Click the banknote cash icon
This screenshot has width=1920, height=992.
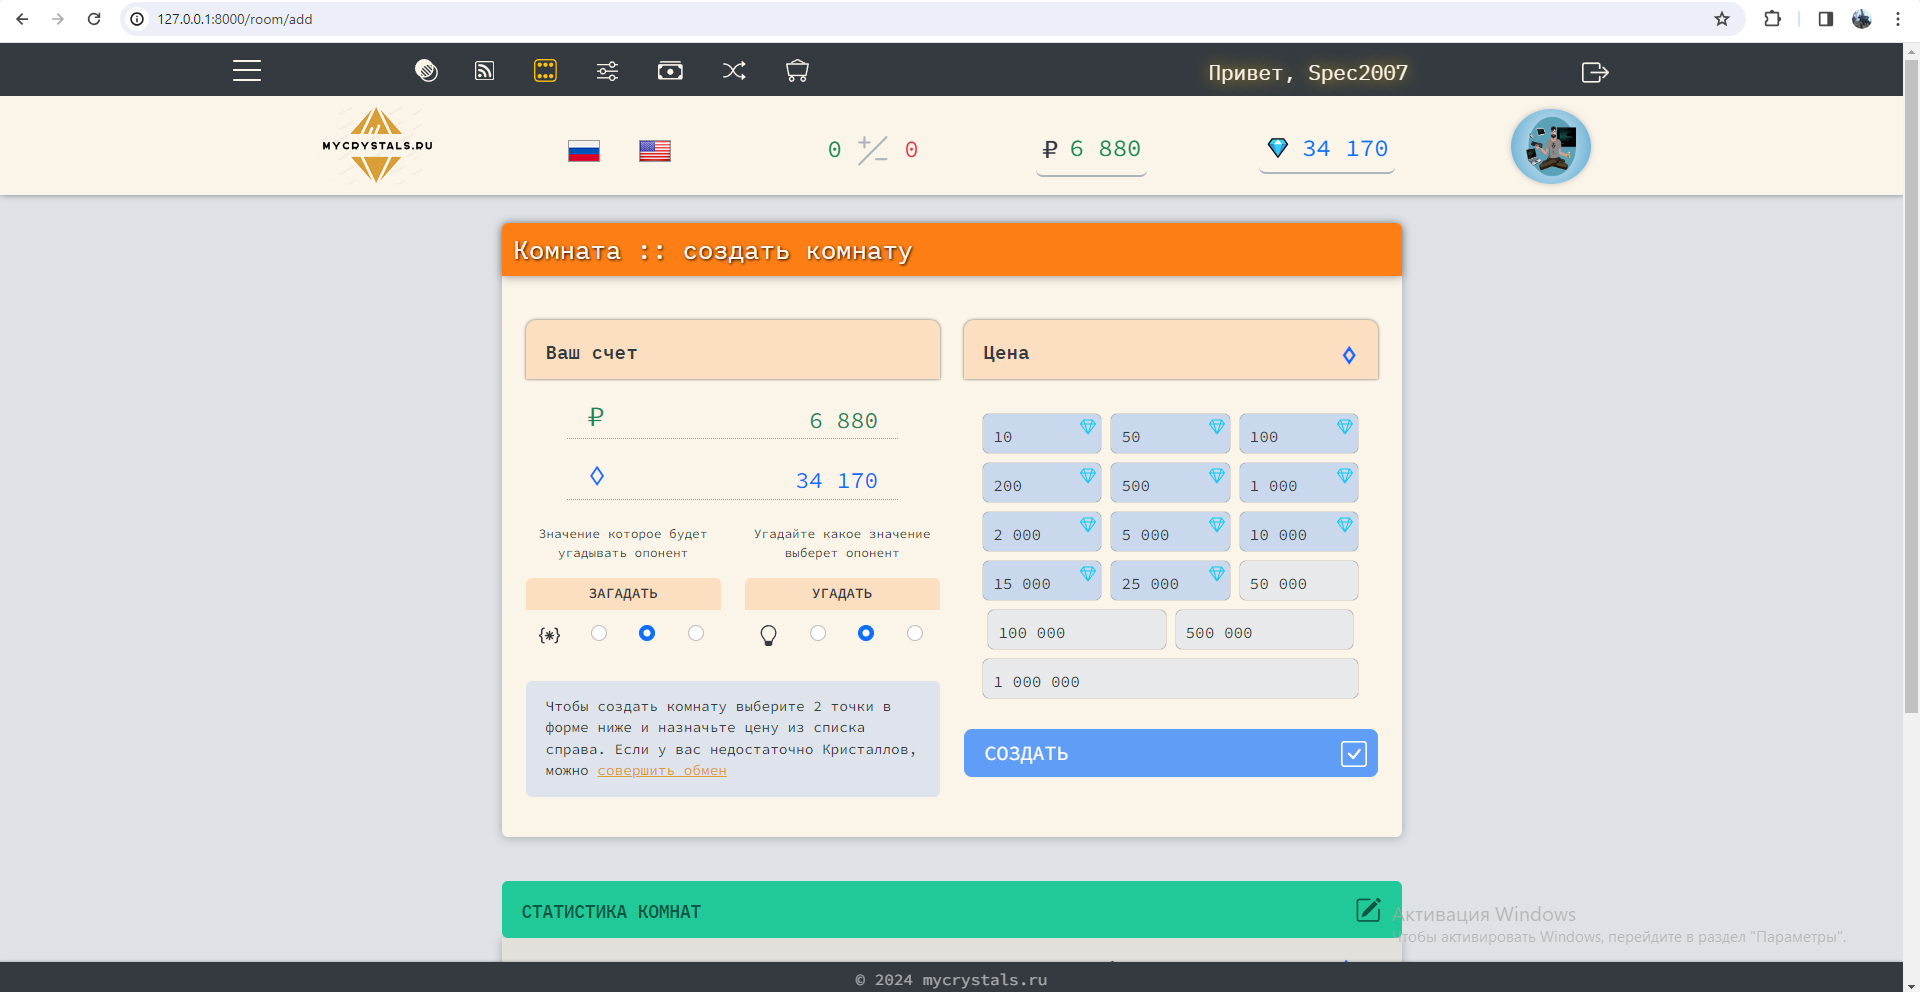coord(670,71)
